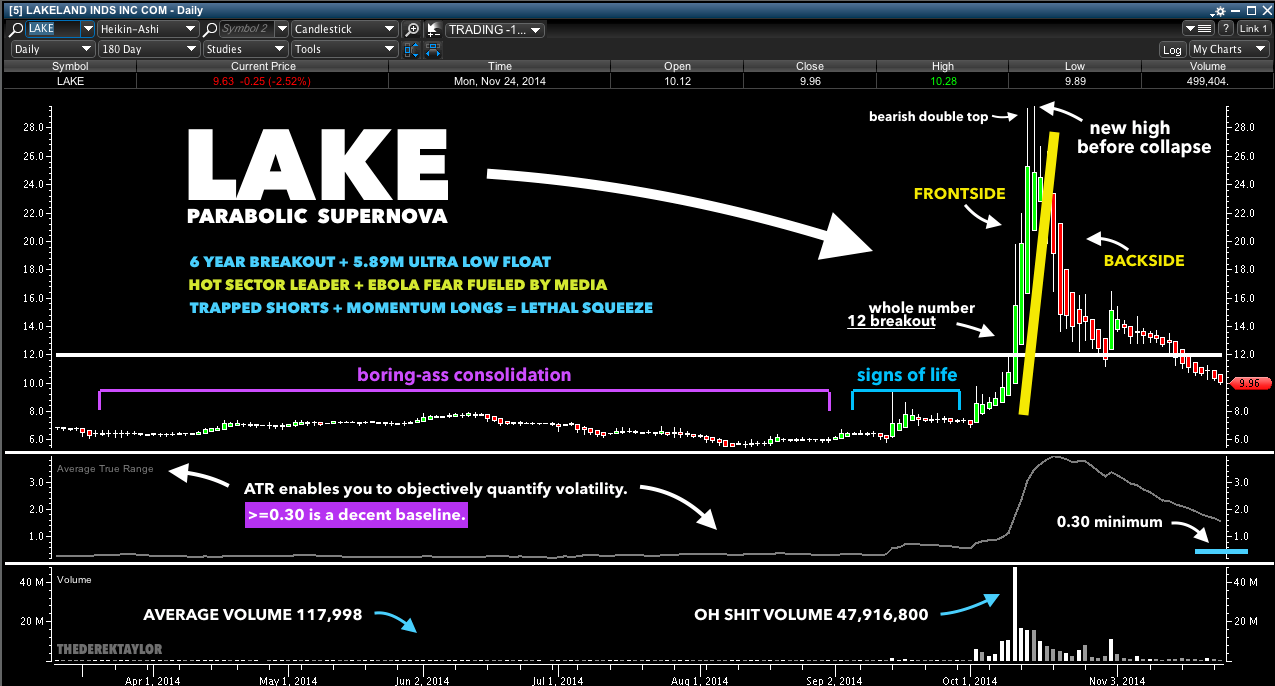Toggle the Log scale button
The height and width of the screenshot is (686, 1275).
(1172, 49)
